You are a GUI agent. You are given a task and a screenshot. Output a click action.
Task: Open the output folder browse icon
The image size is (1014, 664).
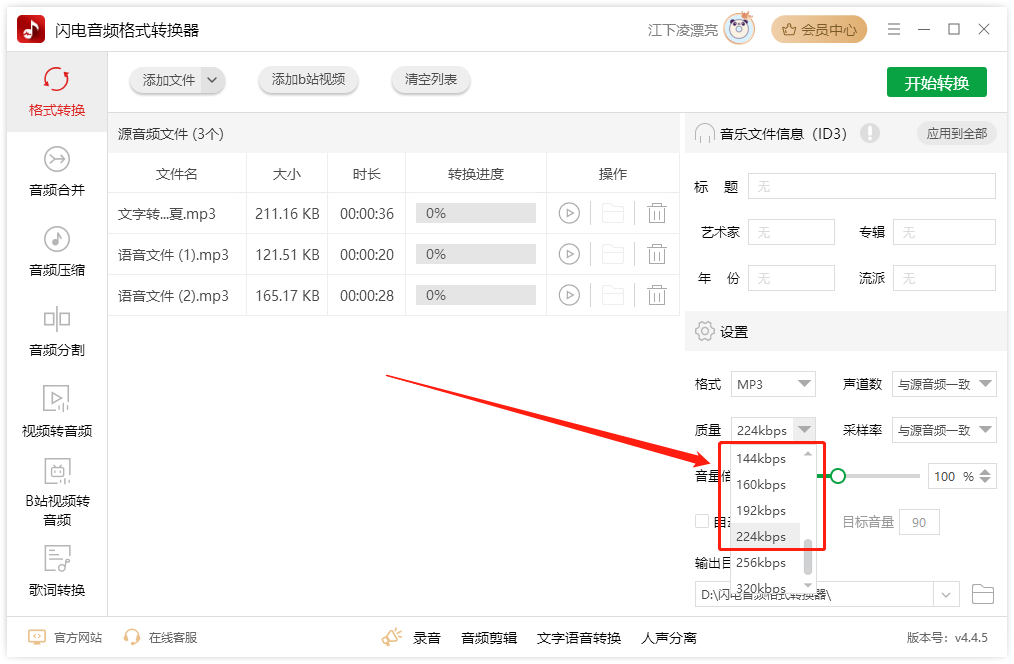click(983, 594)
